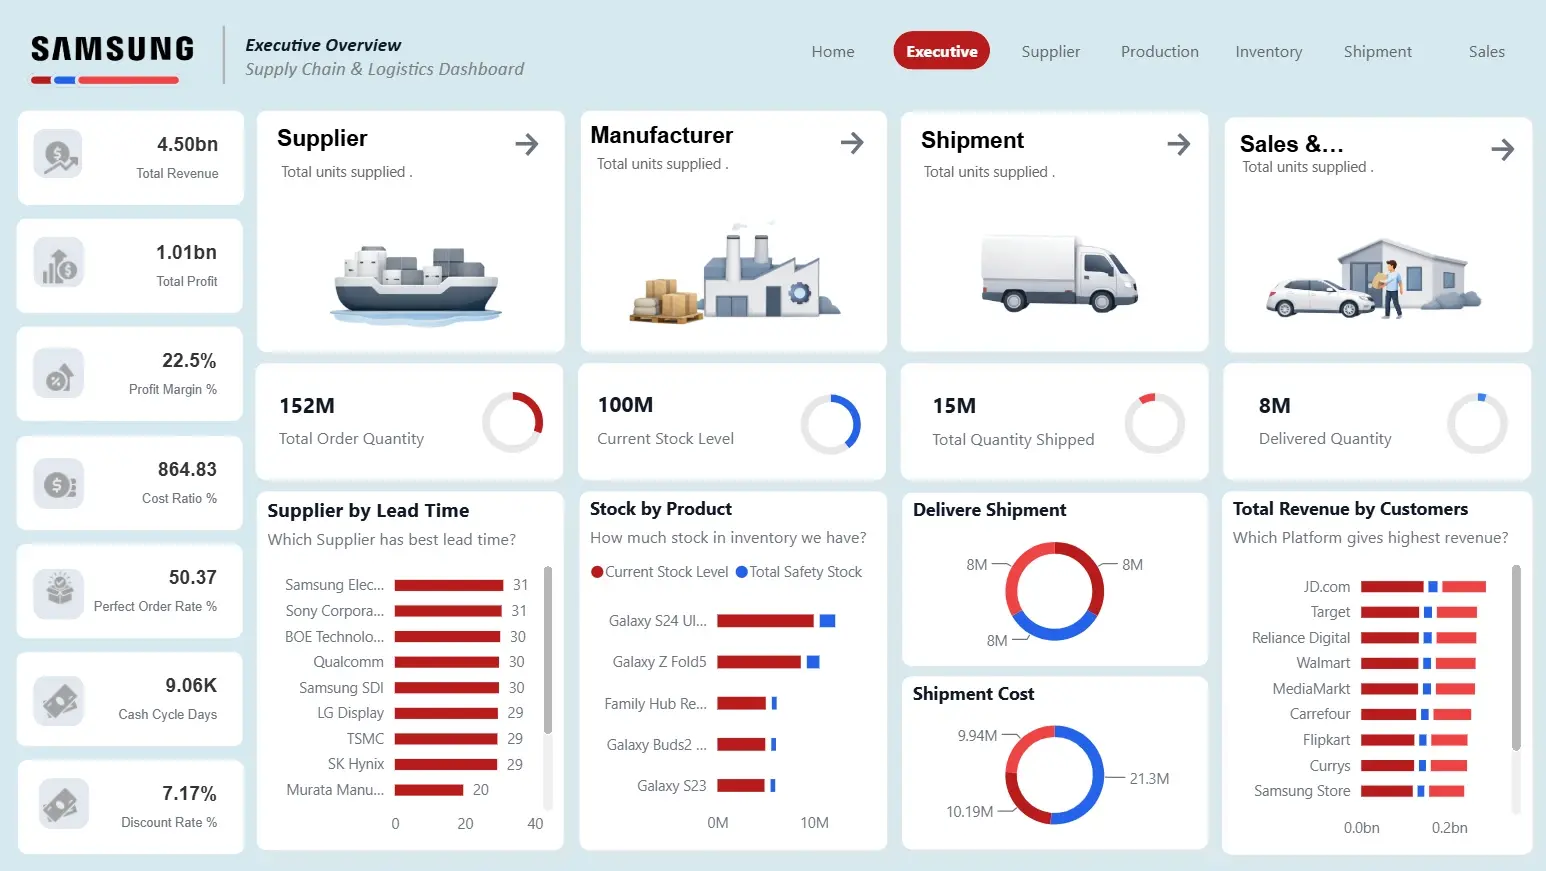
Task: Click the Total Revenue KPI icon
Action: pos(58,156)
